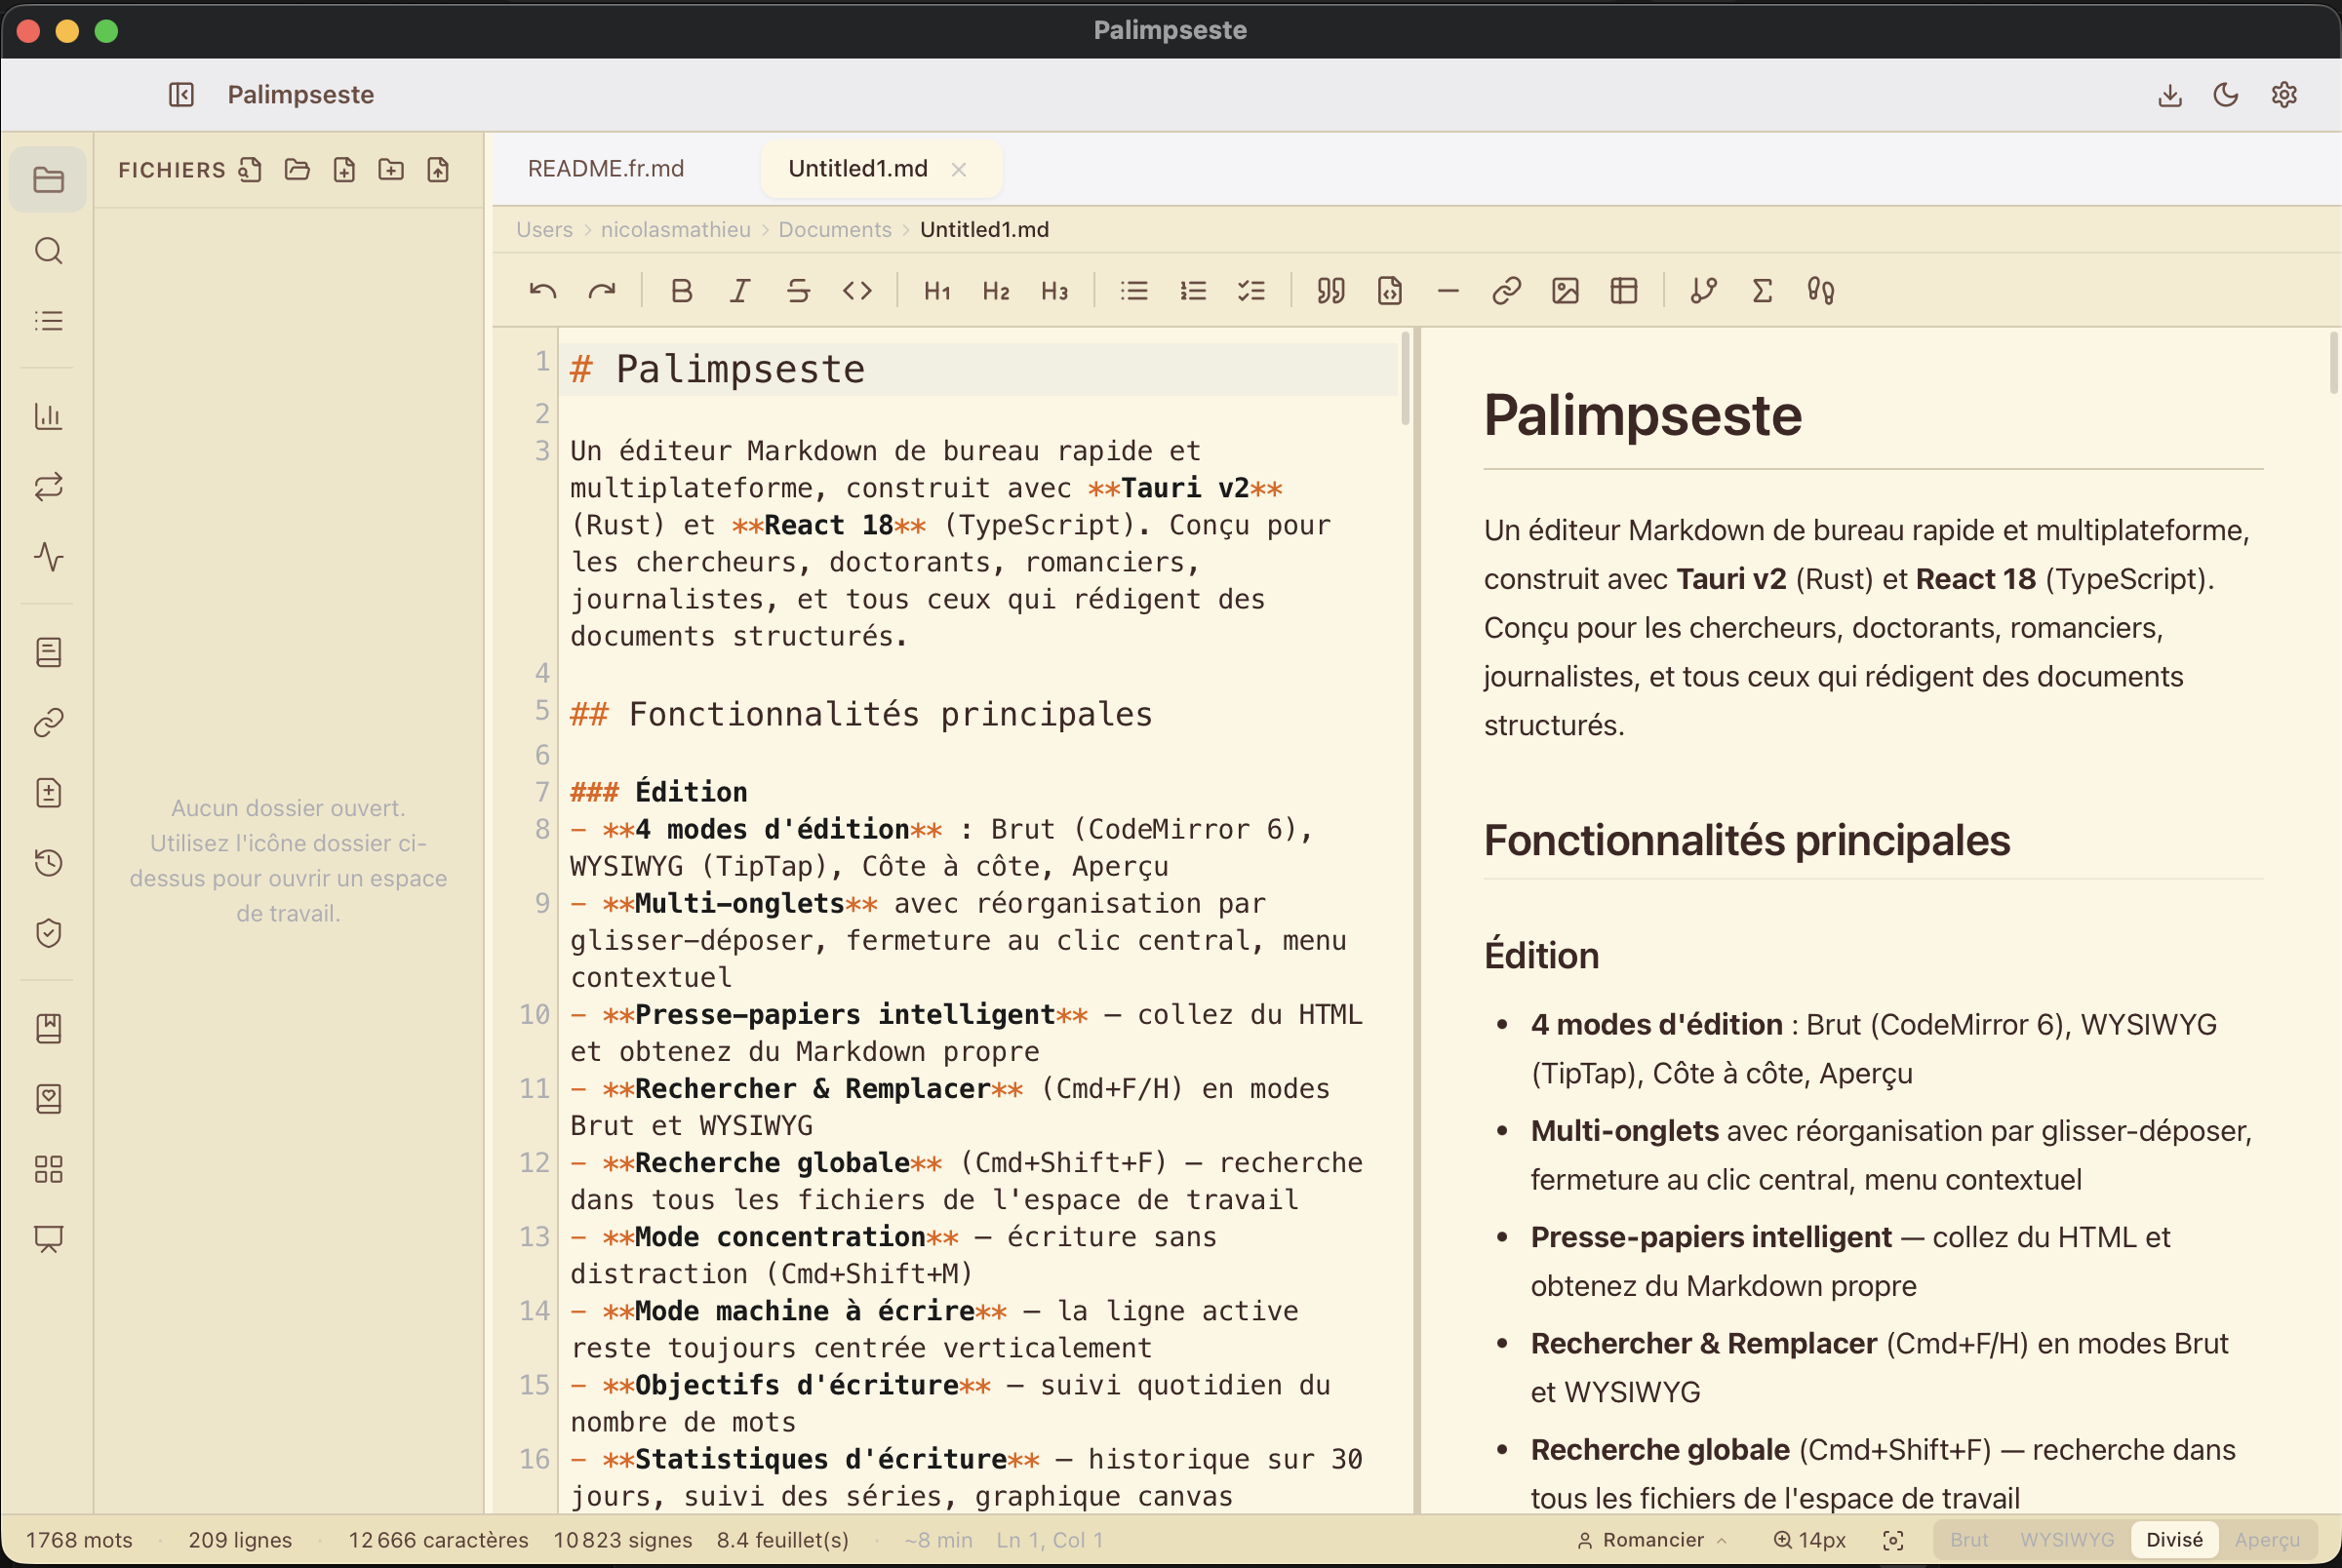Insert a blockquote
2342x1568 pixels.
[1331, 291]
